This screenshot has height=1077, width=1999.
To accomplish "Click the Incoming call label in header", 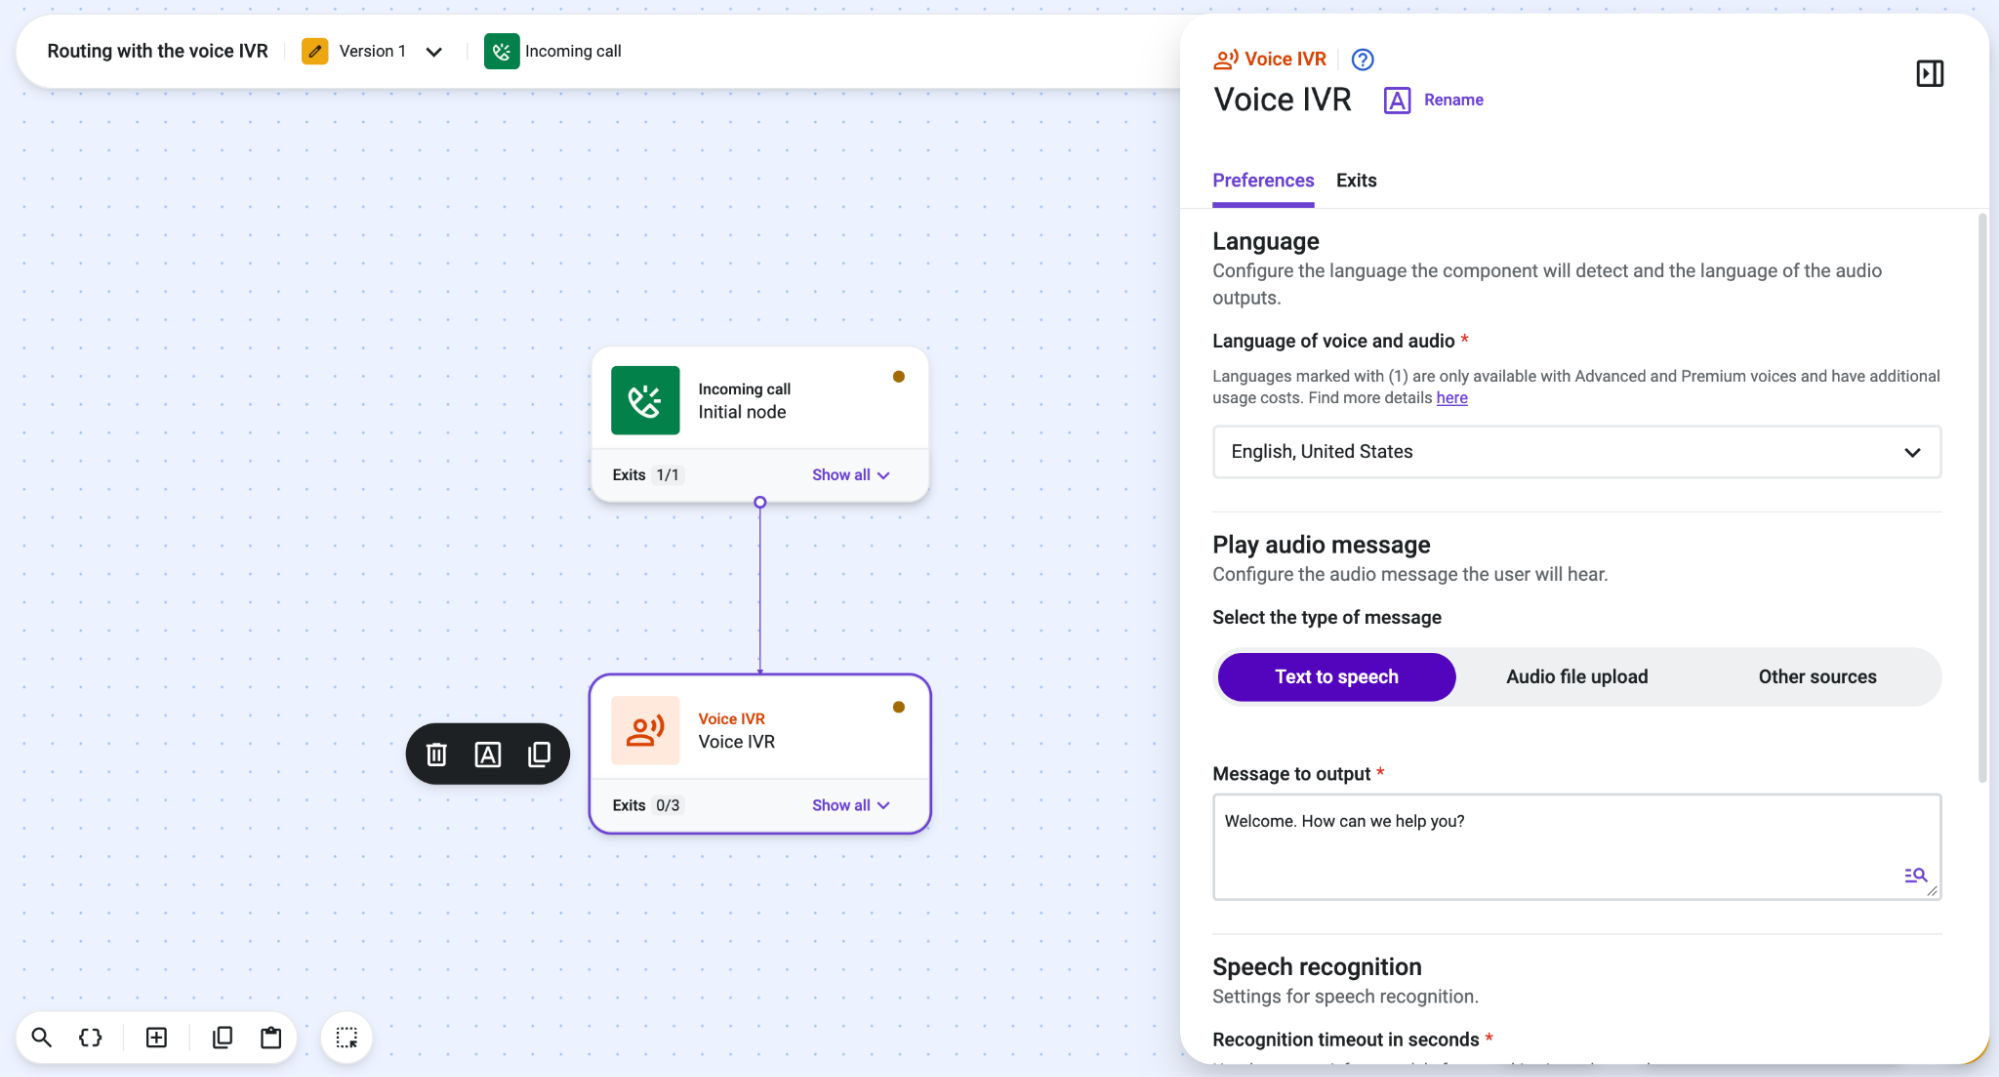I will [573, 51].
